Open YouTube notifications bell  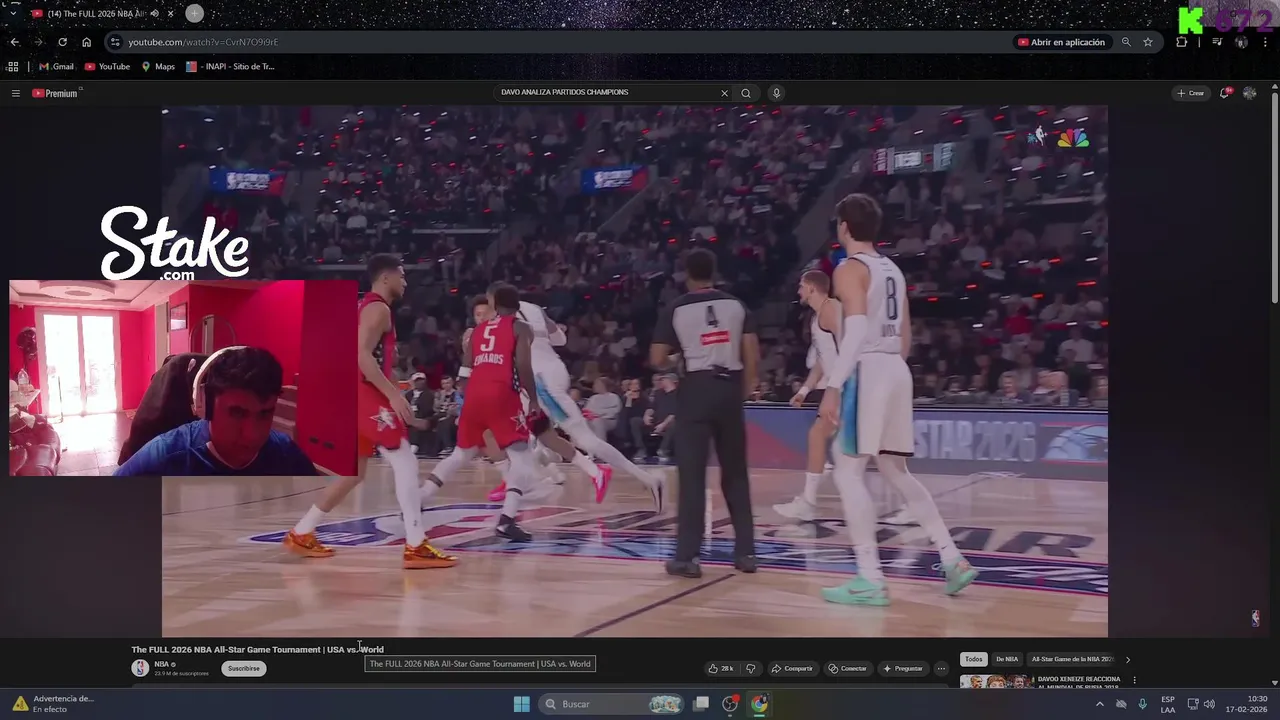tap(1225, 93)
